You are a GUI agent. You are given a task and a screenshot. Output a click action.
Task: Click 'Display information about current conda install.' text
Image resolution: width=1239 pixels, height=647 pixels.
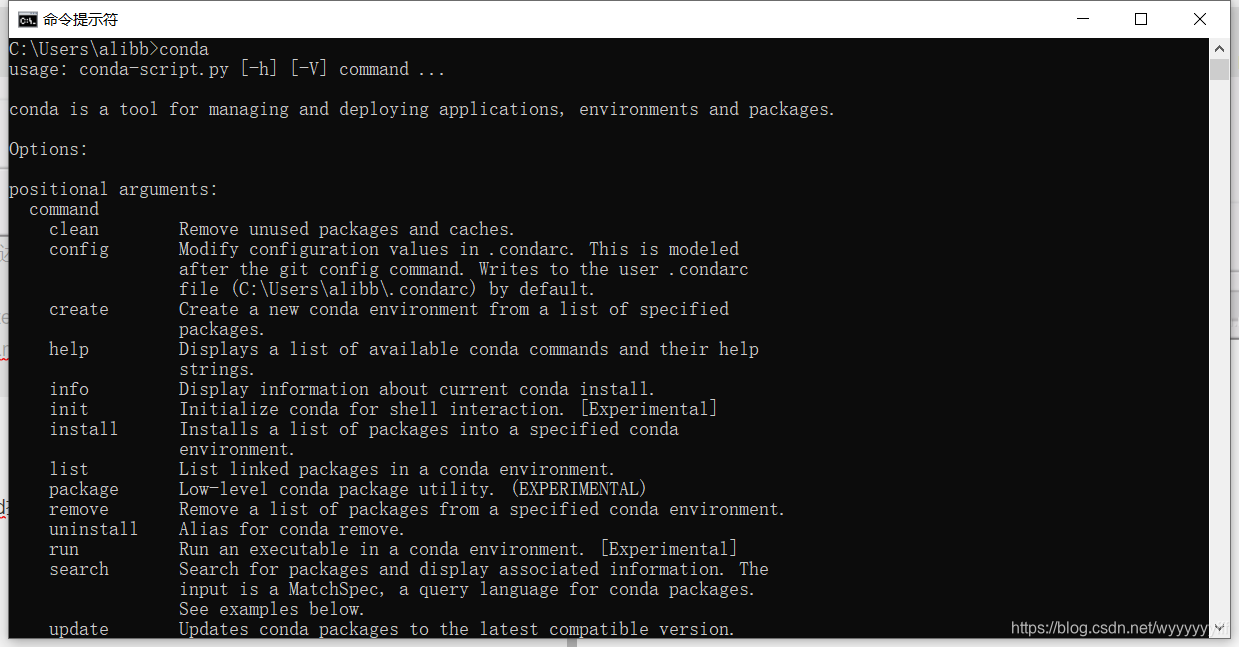click(x=417, y=389)
